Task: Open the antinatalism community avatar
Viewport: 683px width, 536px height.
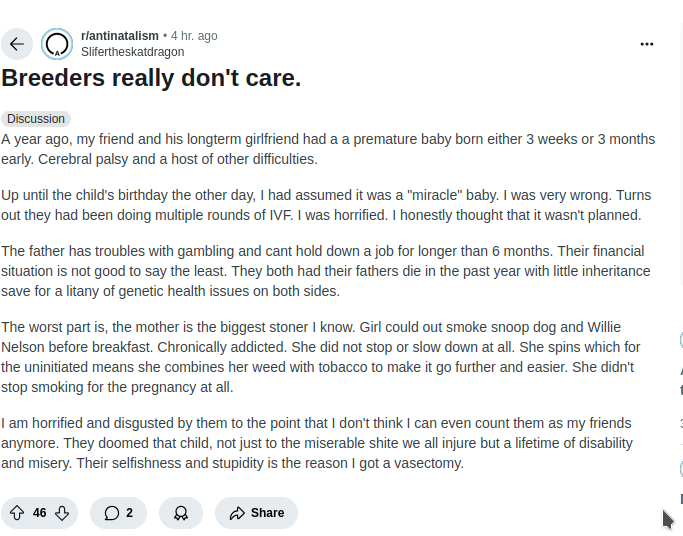Action: point(57,44)
